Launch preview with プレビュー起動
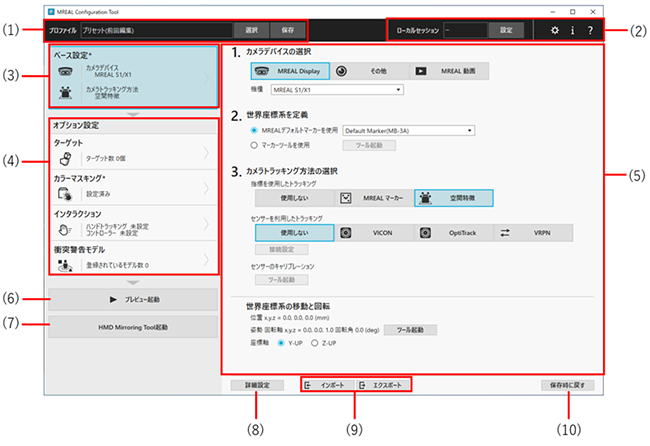Image resolution: width=650 pixels, height=446 pixels. click(133, 299)
